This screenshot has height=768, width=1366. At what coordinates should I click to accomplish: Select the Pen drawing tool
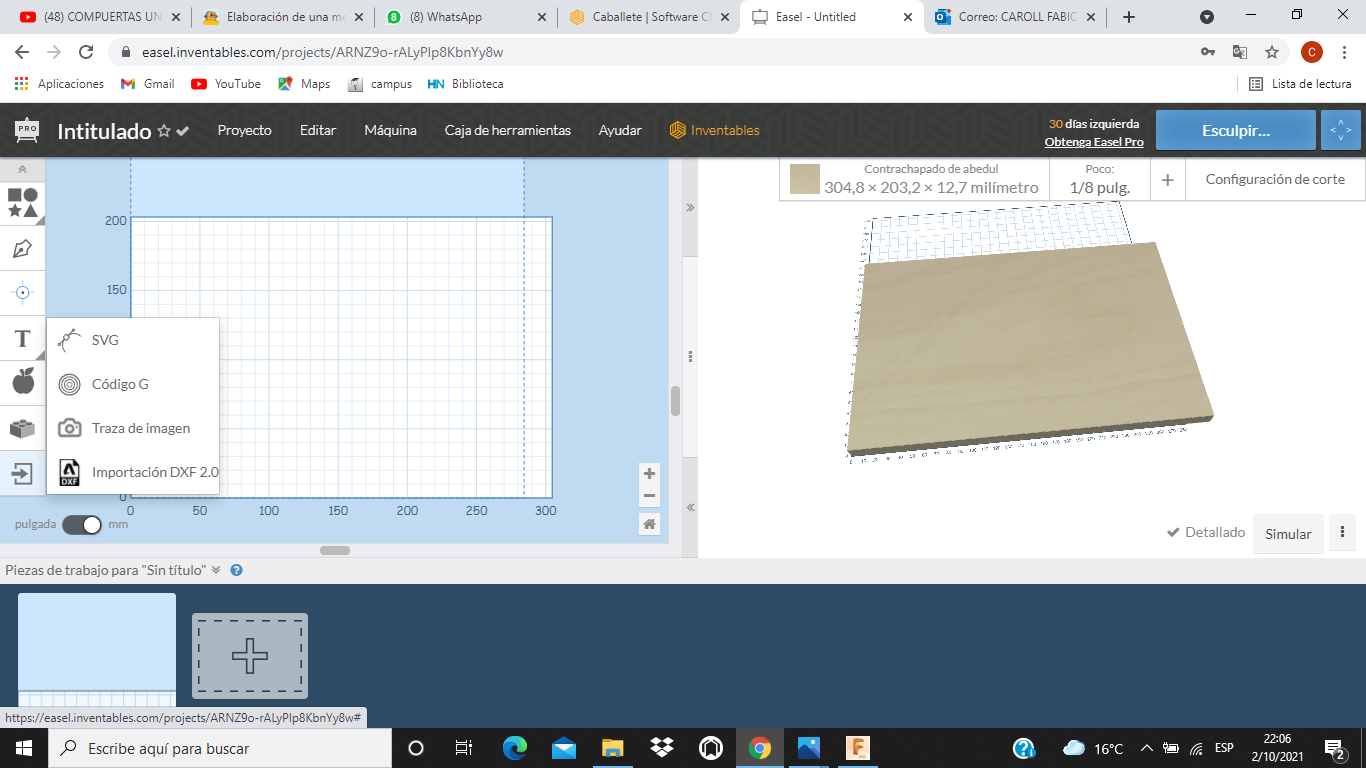[x=23, y=248]
